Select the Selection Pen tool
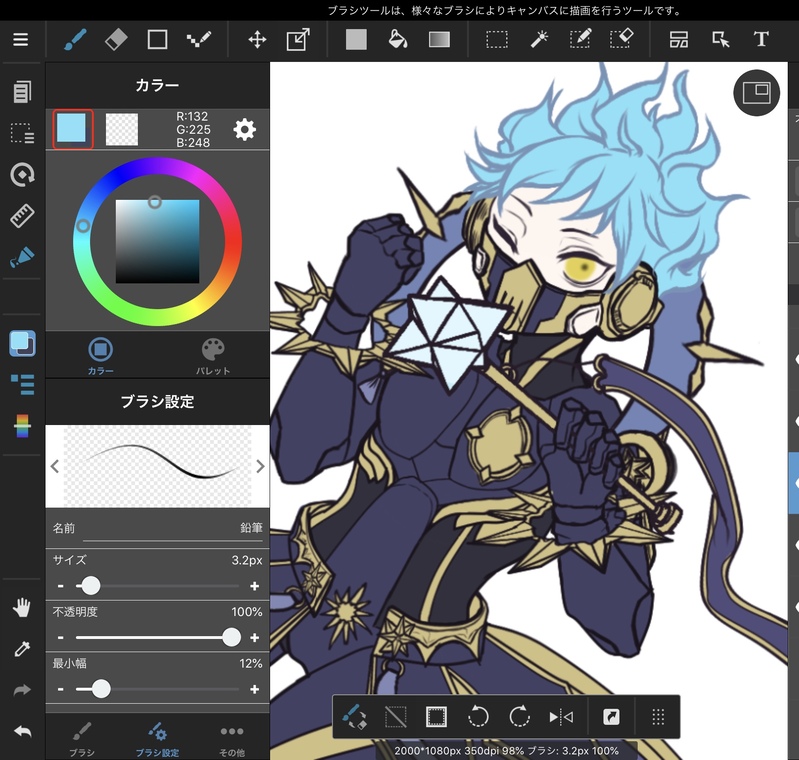 [x=580, y=39]
